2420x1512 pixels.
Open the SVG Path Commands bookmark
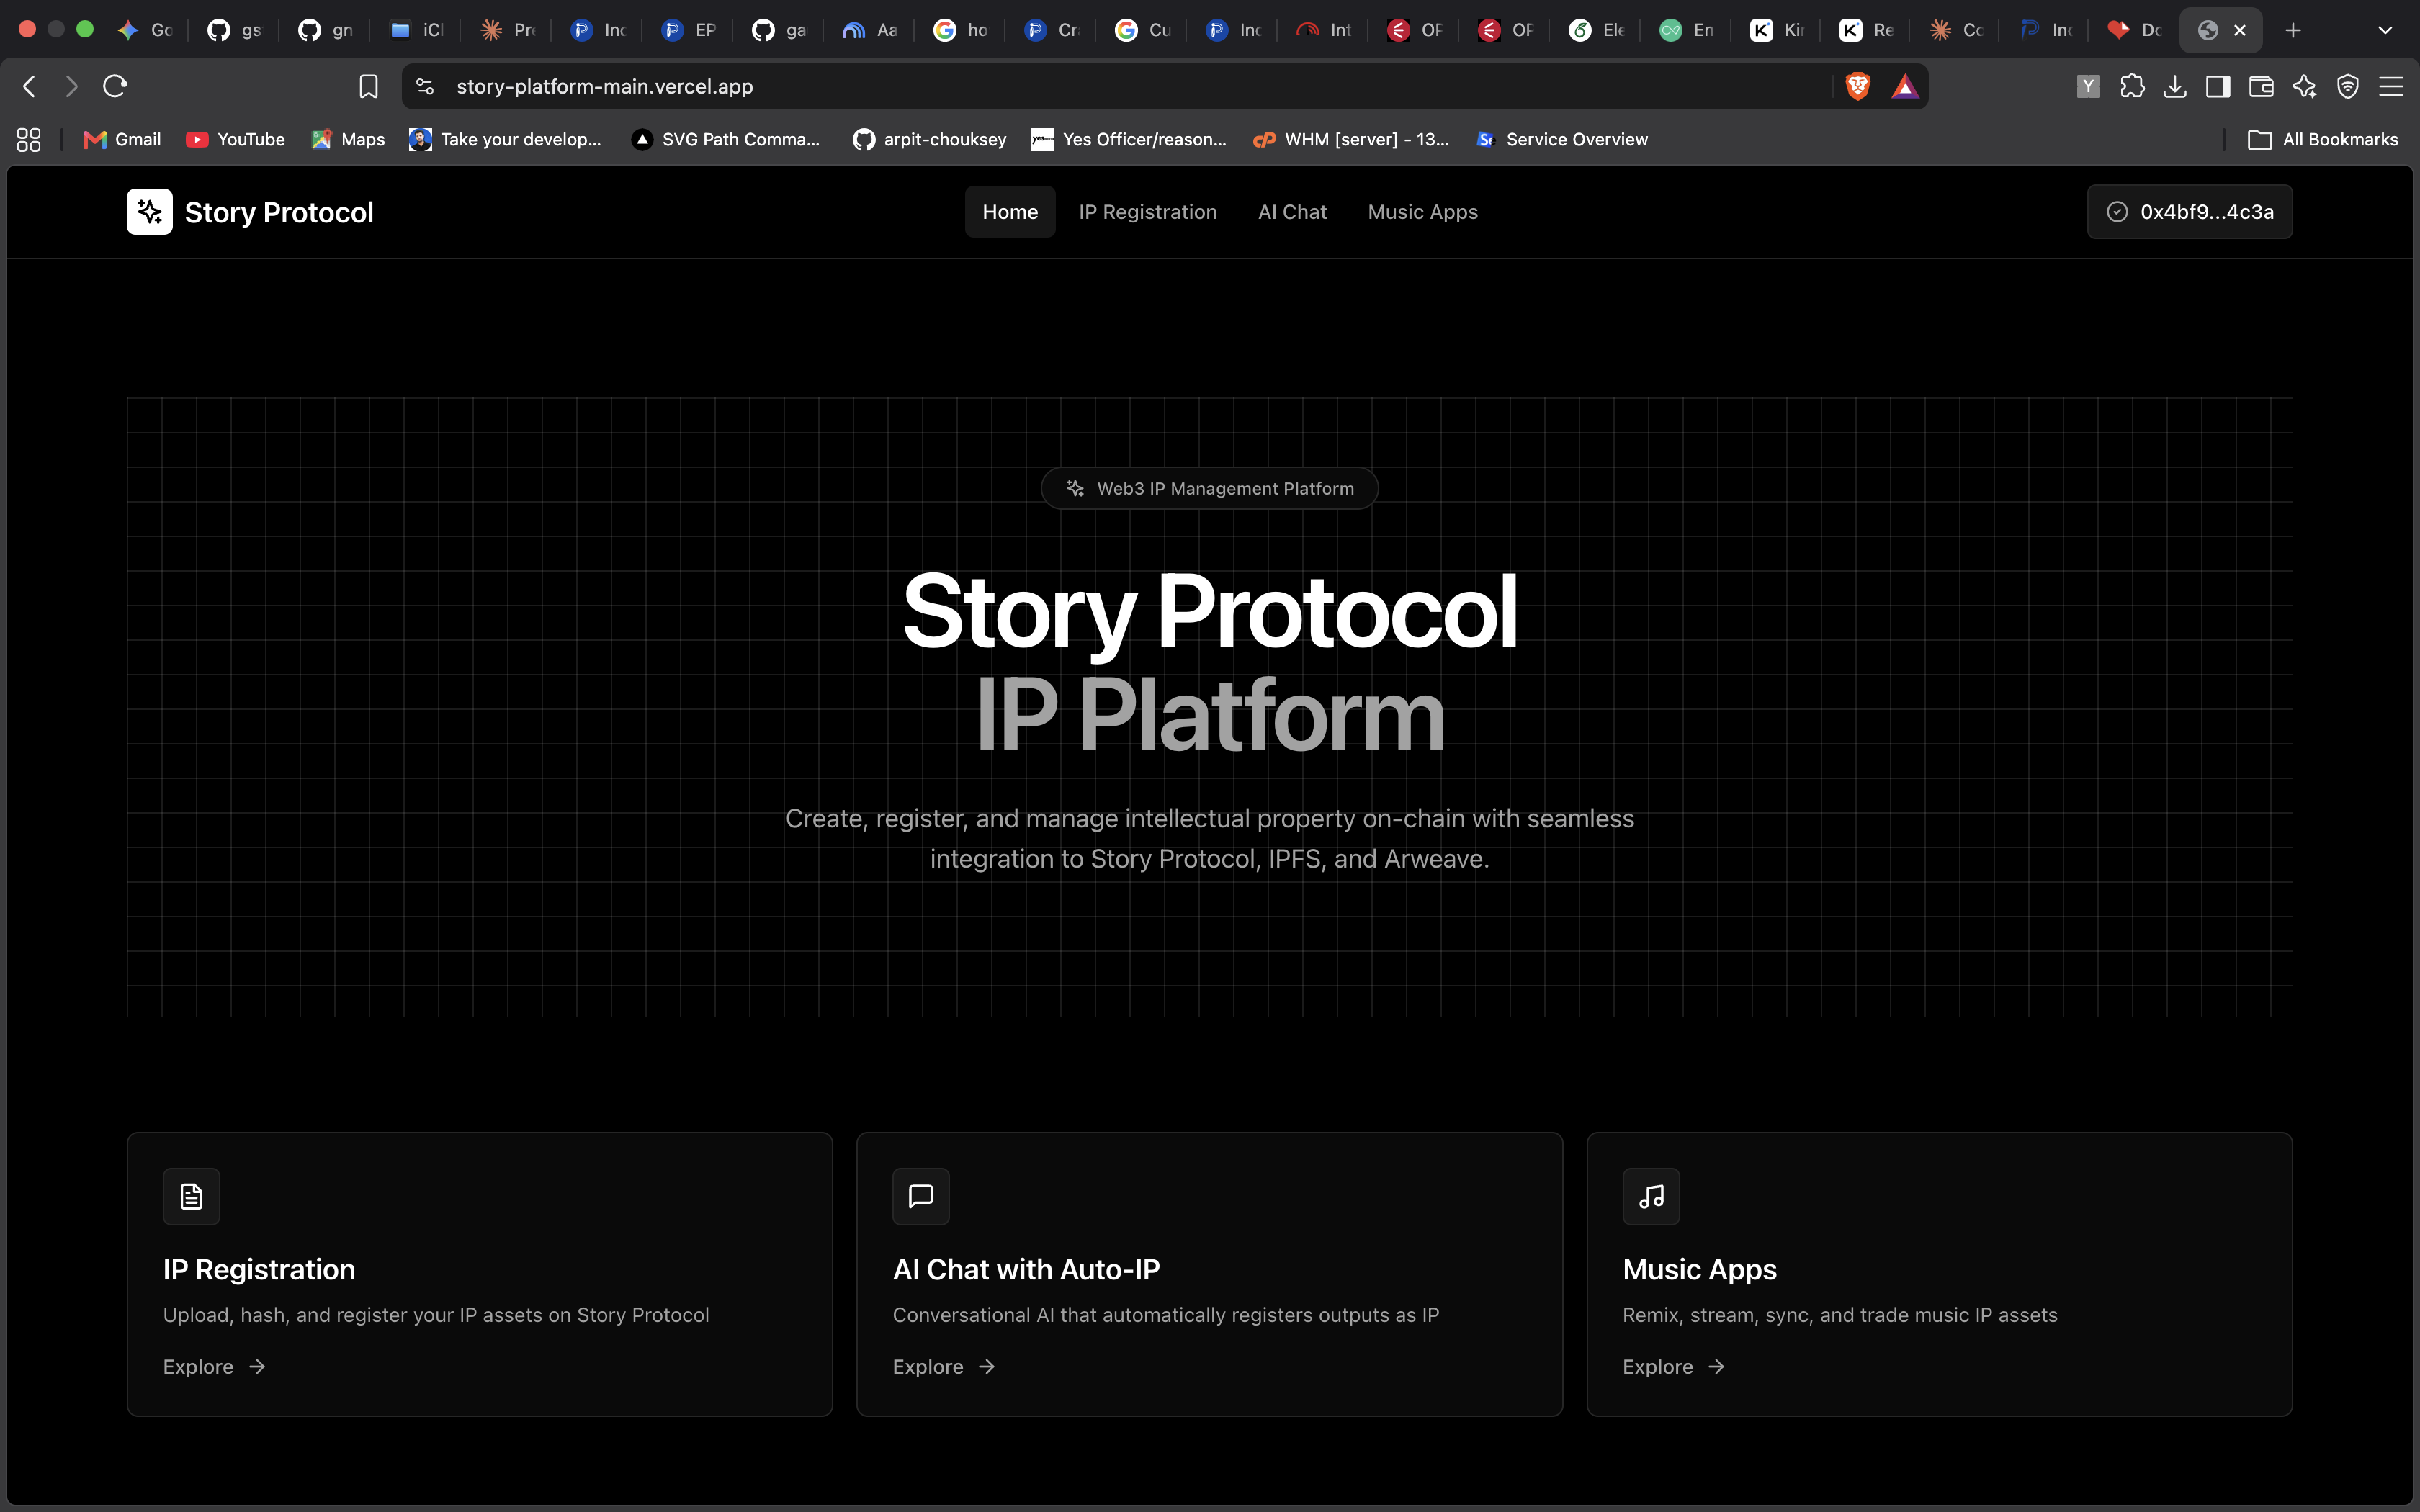[x=726, y=140]
